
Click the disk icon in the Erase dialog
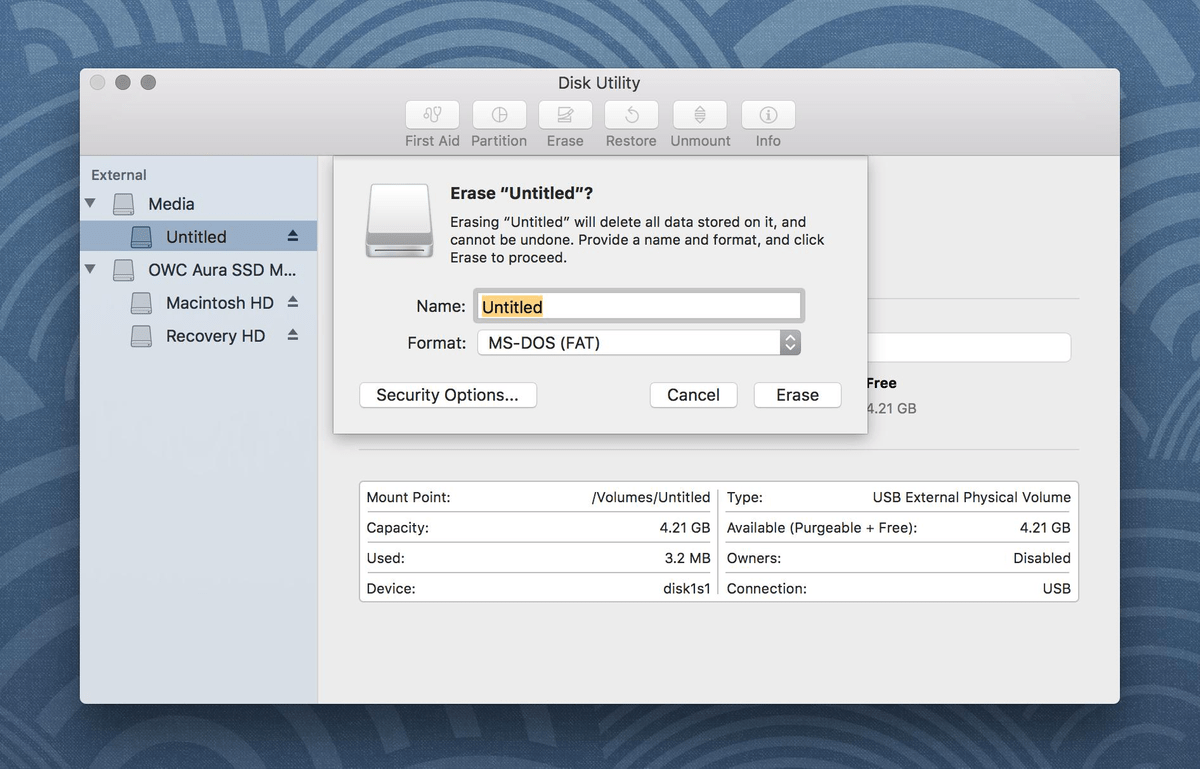click(x=399, y=222)
